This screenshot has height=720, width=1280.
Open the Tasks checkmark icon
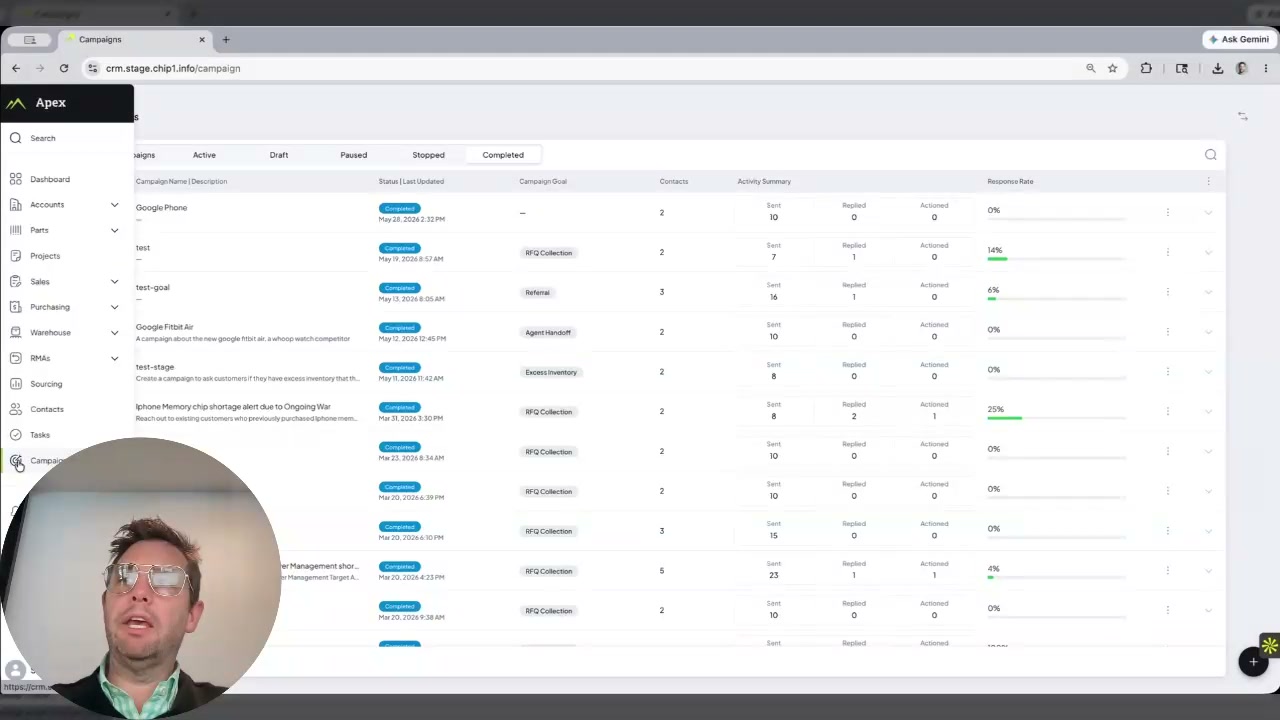pyautogui.click(x=15, y=435)
